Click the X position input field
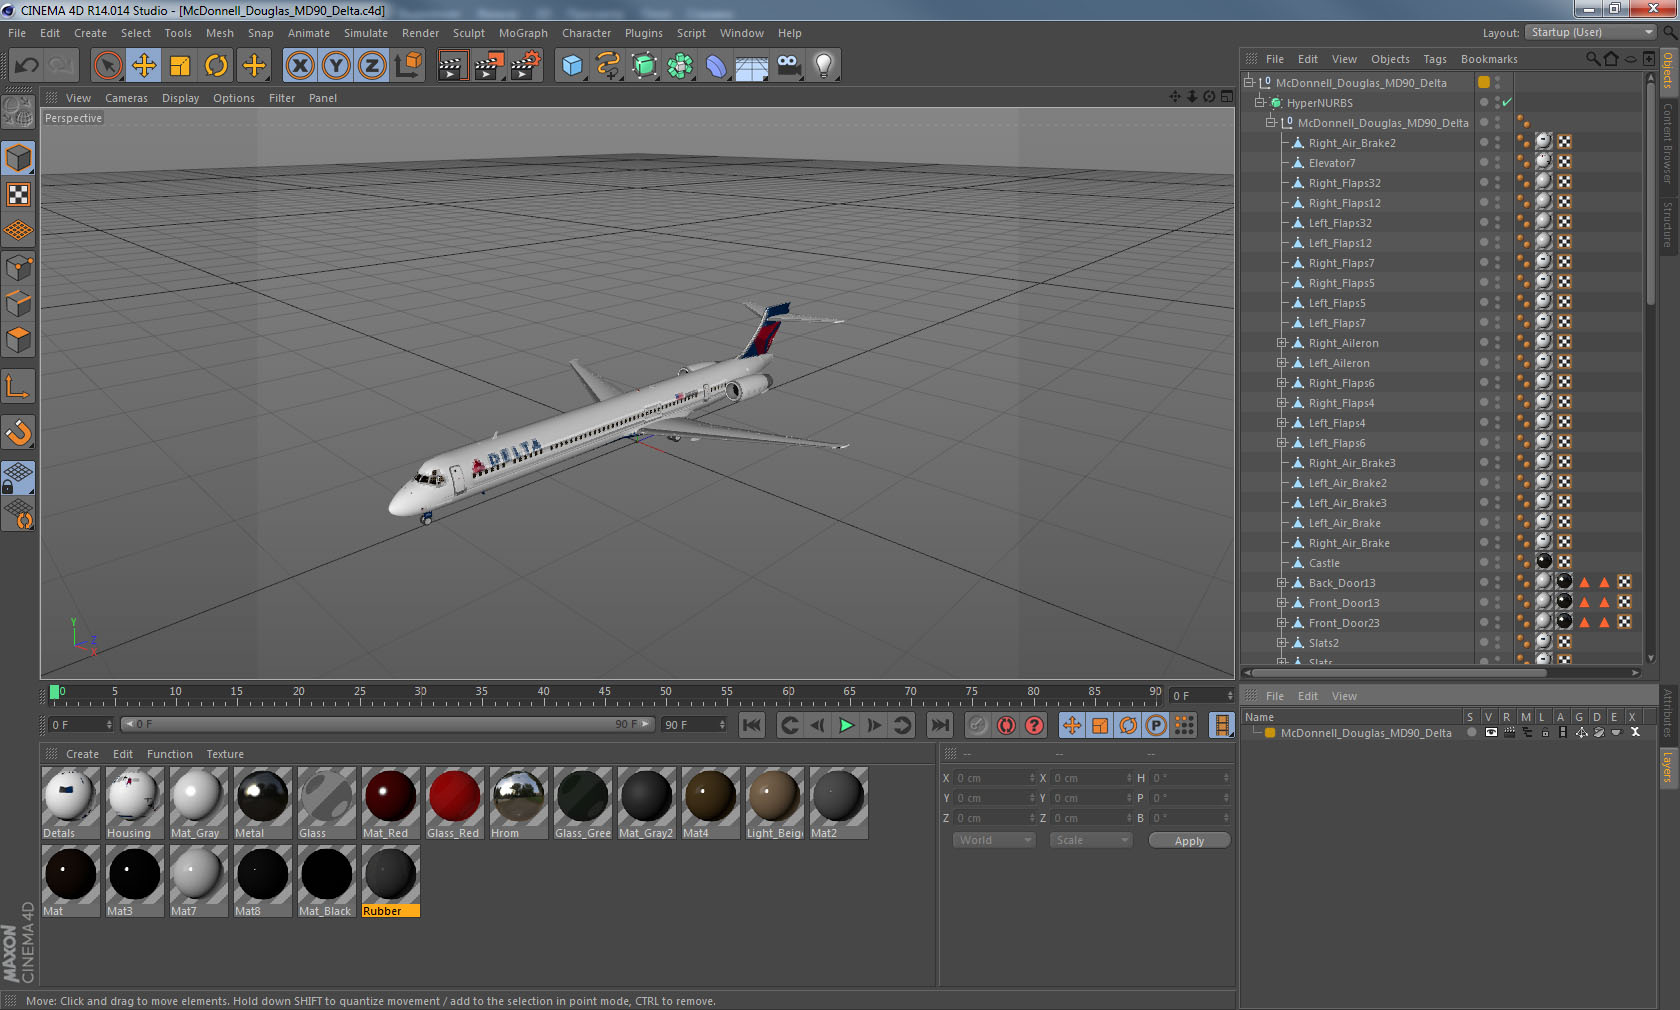 click(x=995, y=778)
